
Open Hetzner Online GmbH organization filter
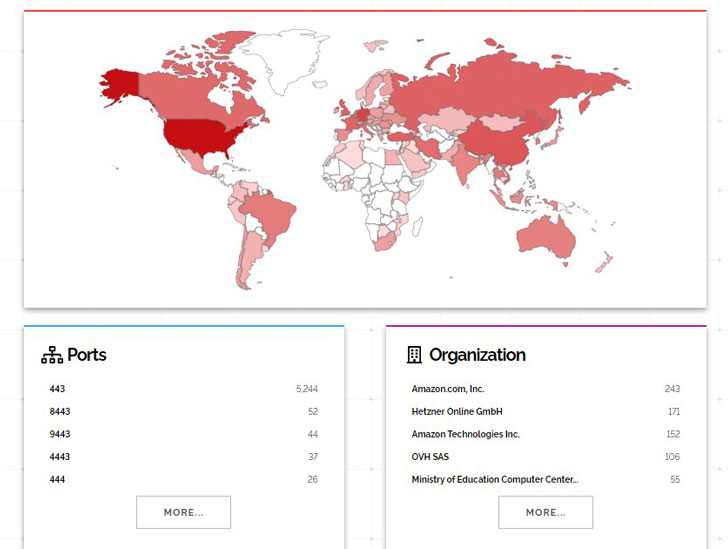pos(456,412)
